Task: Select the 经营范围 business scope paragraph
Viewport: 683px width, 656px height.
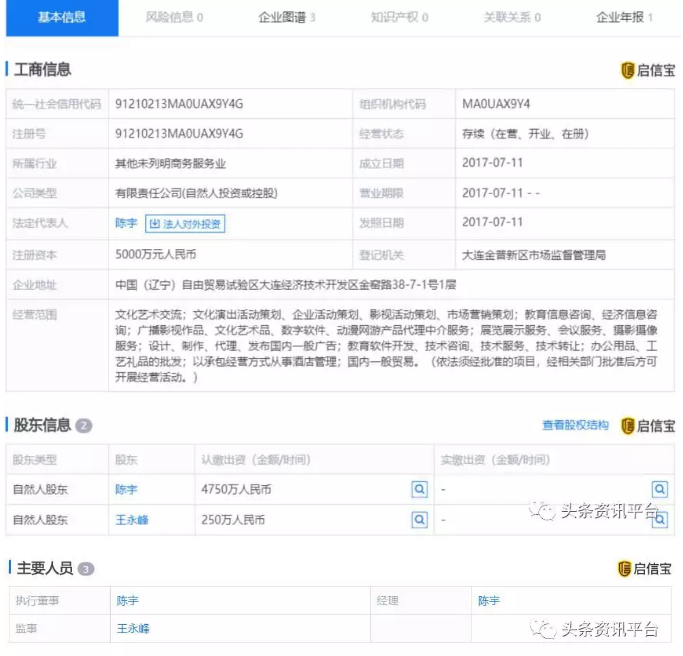Action: click(386, 345)
